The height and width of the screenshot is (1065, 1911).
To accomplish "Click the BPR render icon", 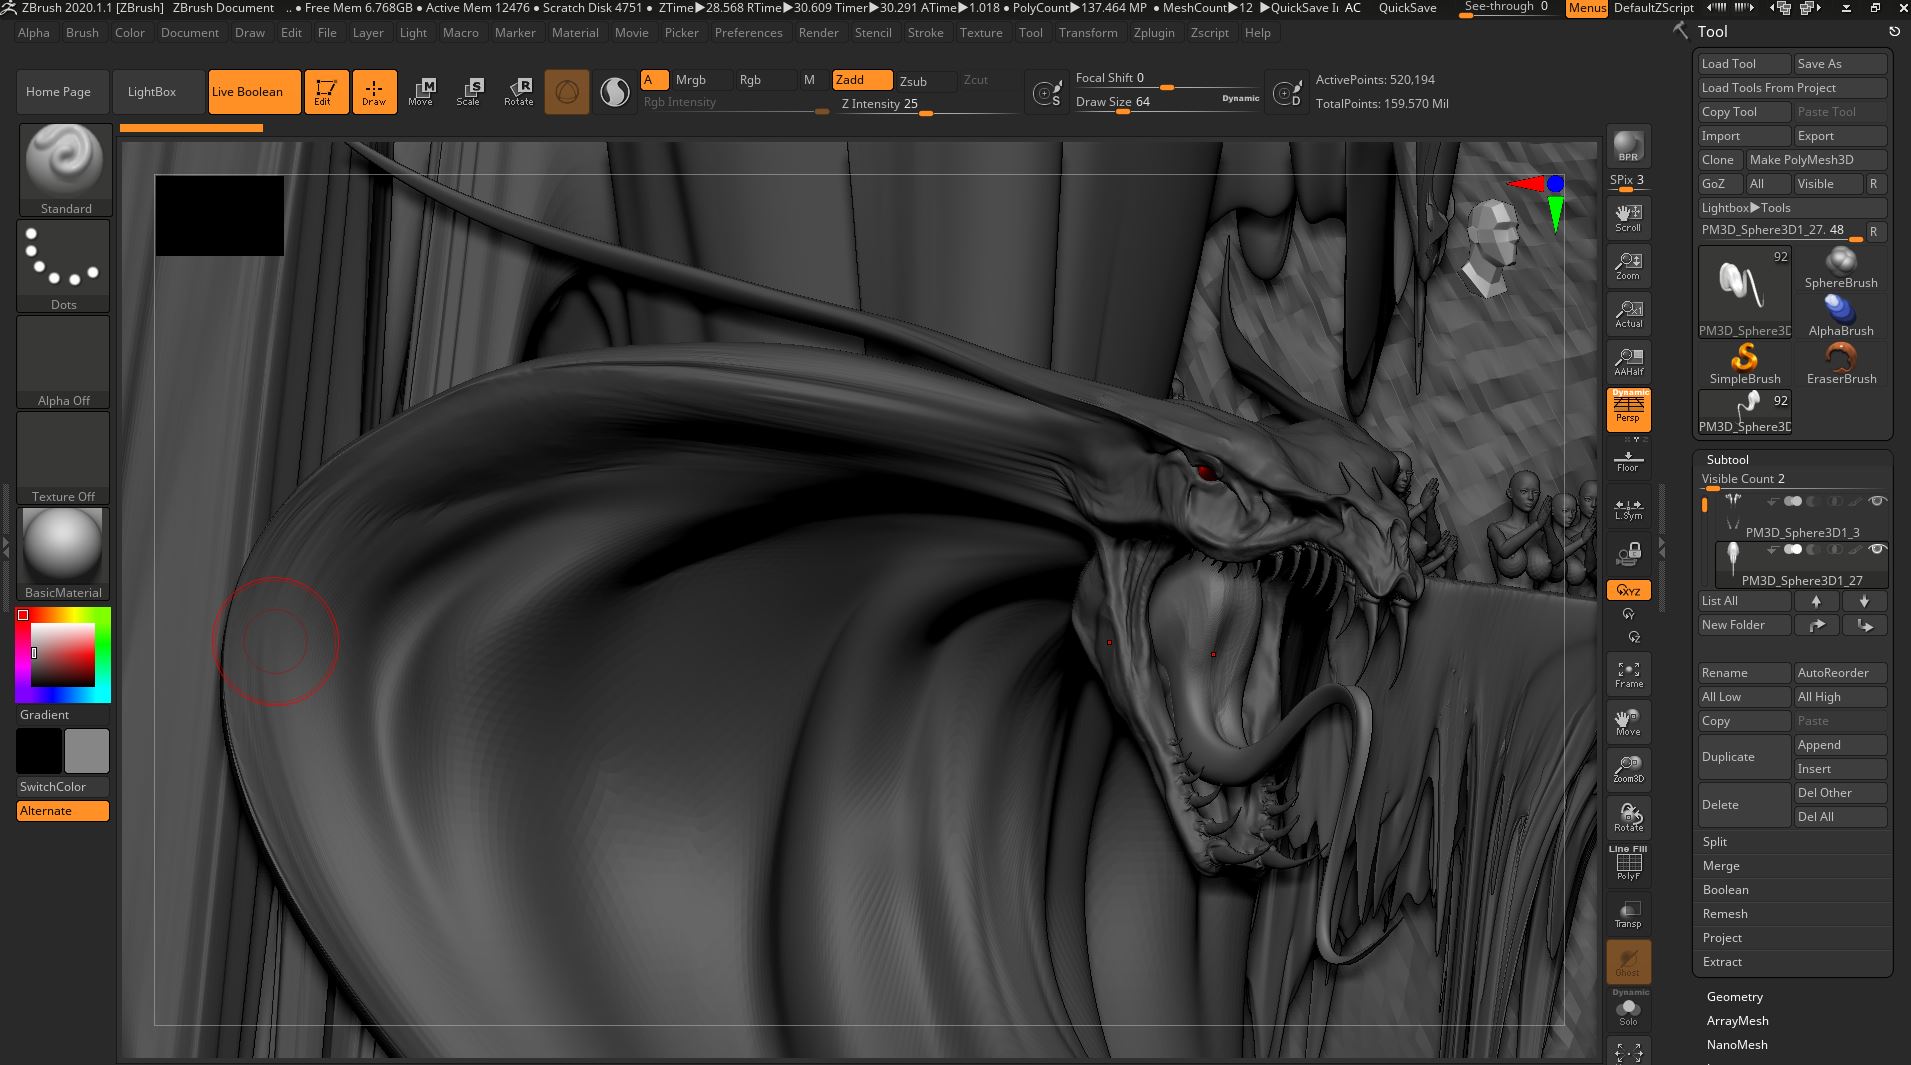I will [1628, 146].
